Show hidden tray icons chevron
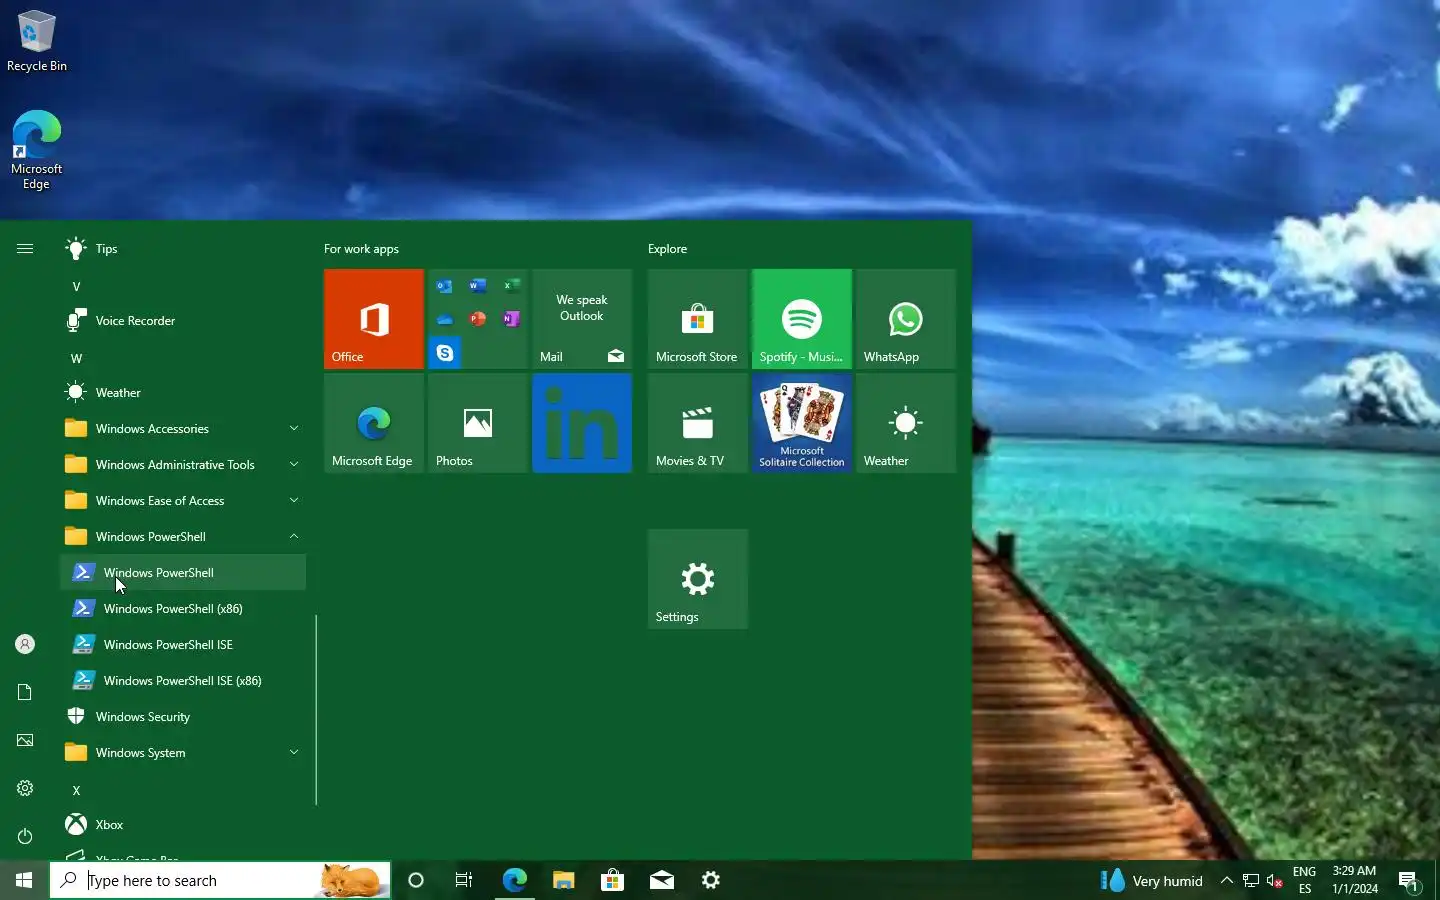The image size is (1440, 900). pos(1226,880)
